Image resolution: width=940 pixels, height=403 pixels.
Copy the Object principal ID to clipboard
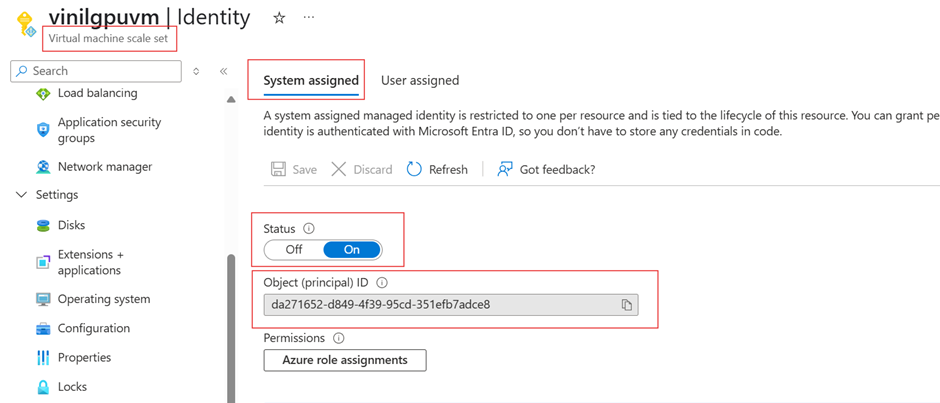pyautogui.click(x=627, y=305)
